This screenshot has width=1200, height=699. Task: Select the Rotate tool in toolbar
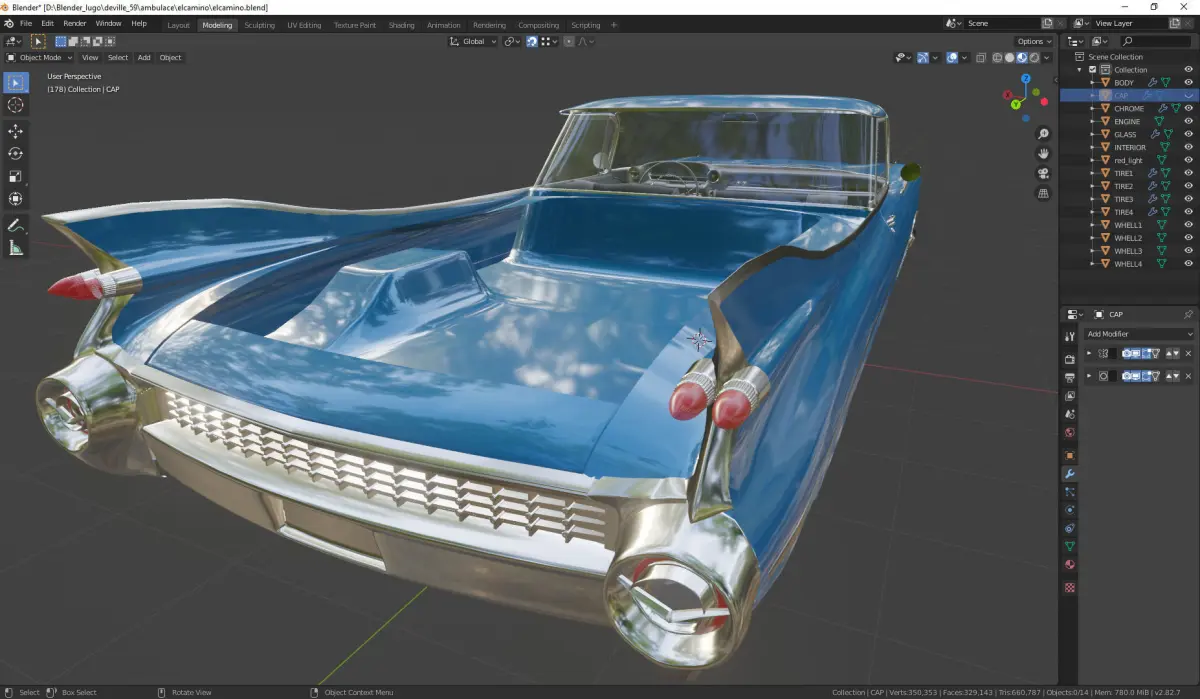[16, 153]
